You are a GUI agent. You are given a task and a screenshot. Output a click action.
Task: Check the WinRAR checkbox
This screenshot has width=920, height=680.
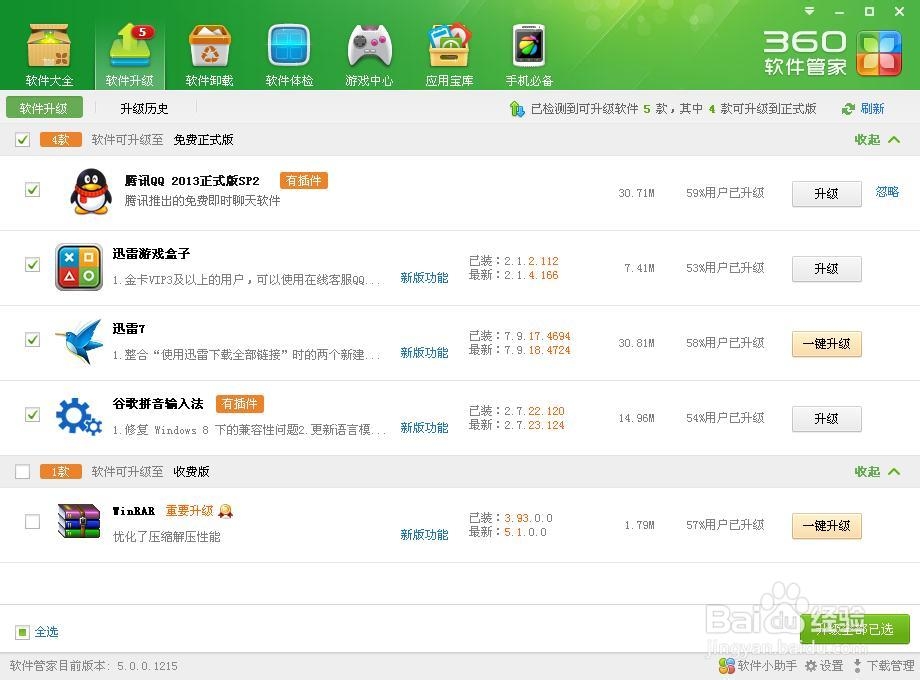32,522
